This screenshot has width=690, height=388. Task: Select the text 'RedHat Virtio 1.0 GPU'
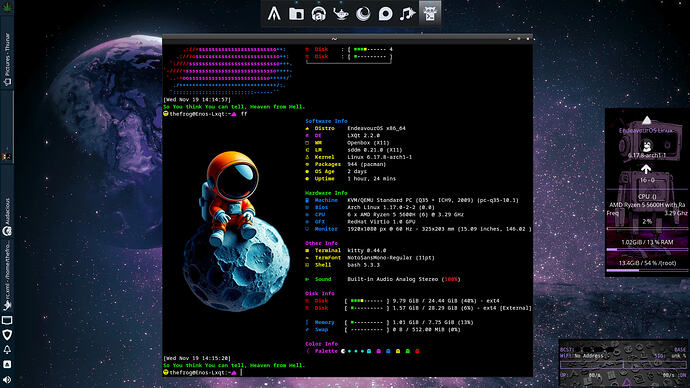[x=381, y=222]
